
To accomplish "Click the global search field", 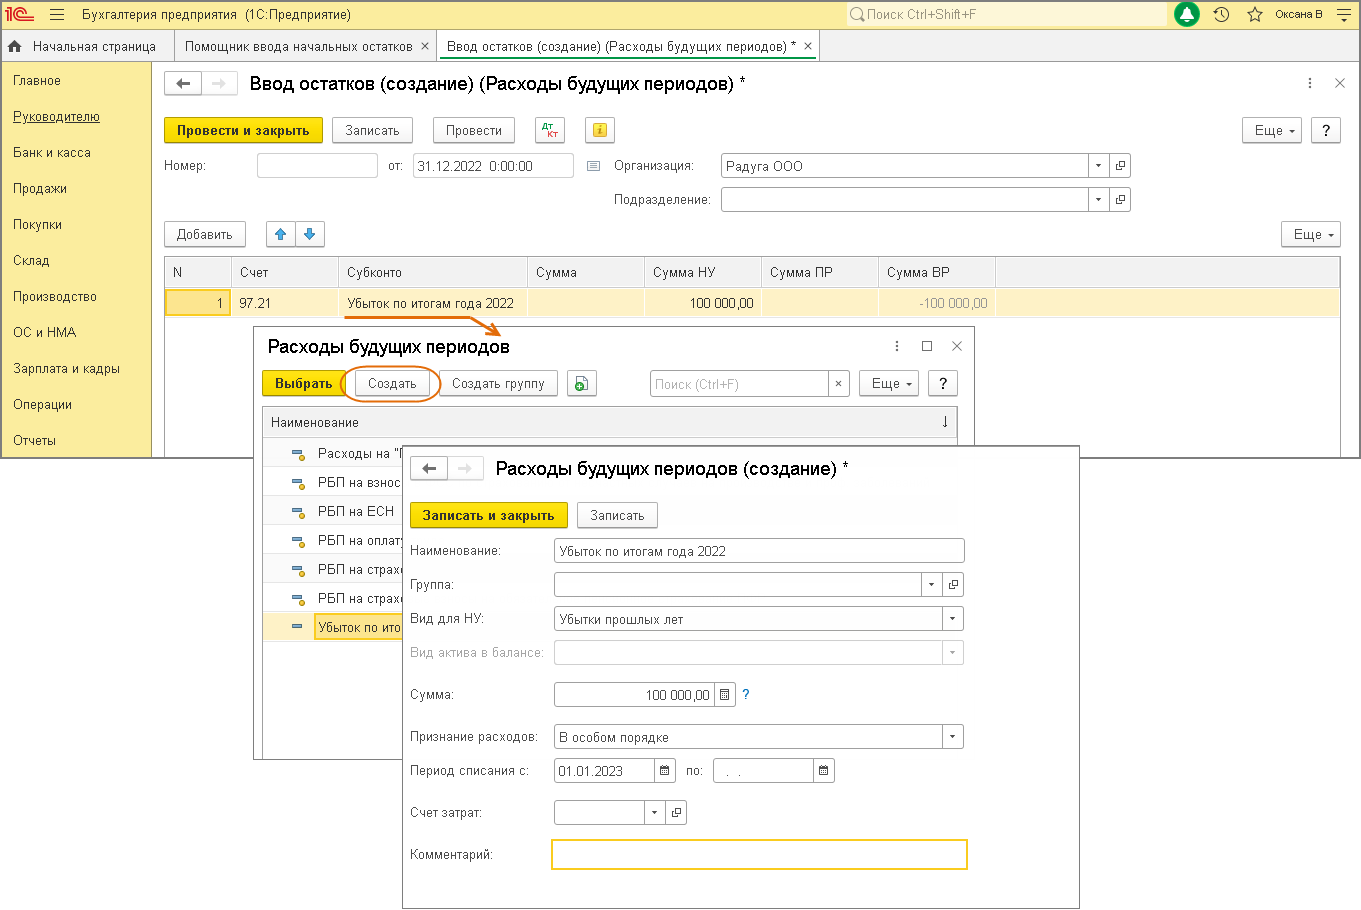I will [1006, 15].
